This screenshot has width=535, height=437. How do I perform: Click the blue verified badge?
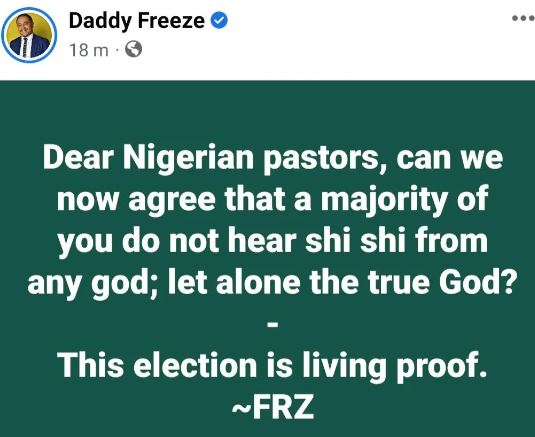pyautogui.click(x=219, y=20)
